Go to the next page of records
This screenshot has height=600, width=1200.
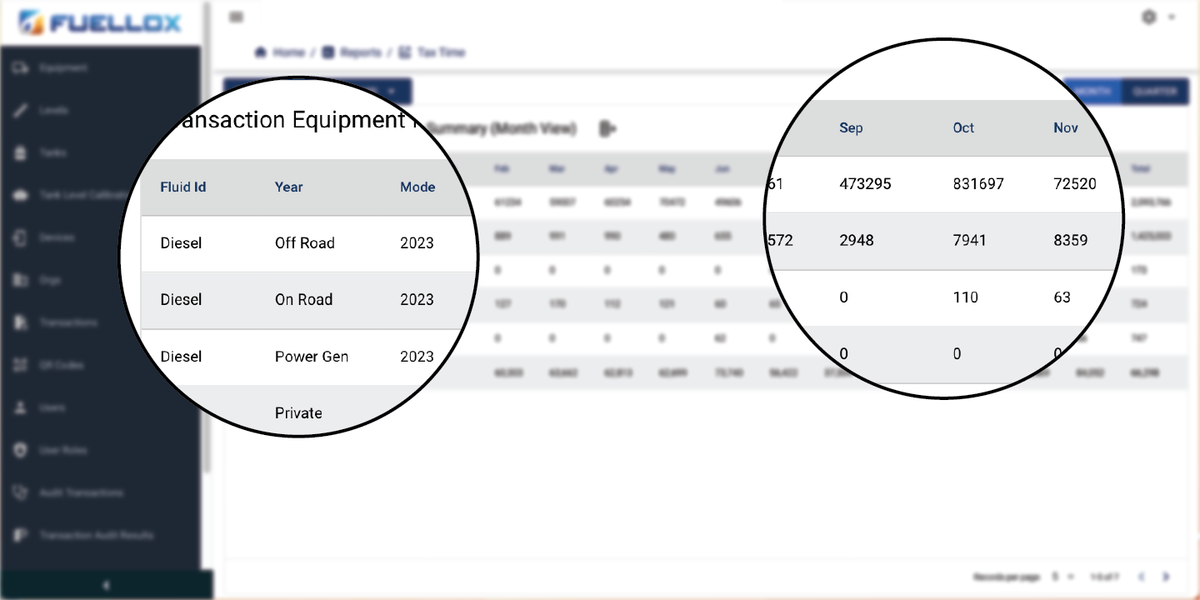click(x=1166, y=577)
